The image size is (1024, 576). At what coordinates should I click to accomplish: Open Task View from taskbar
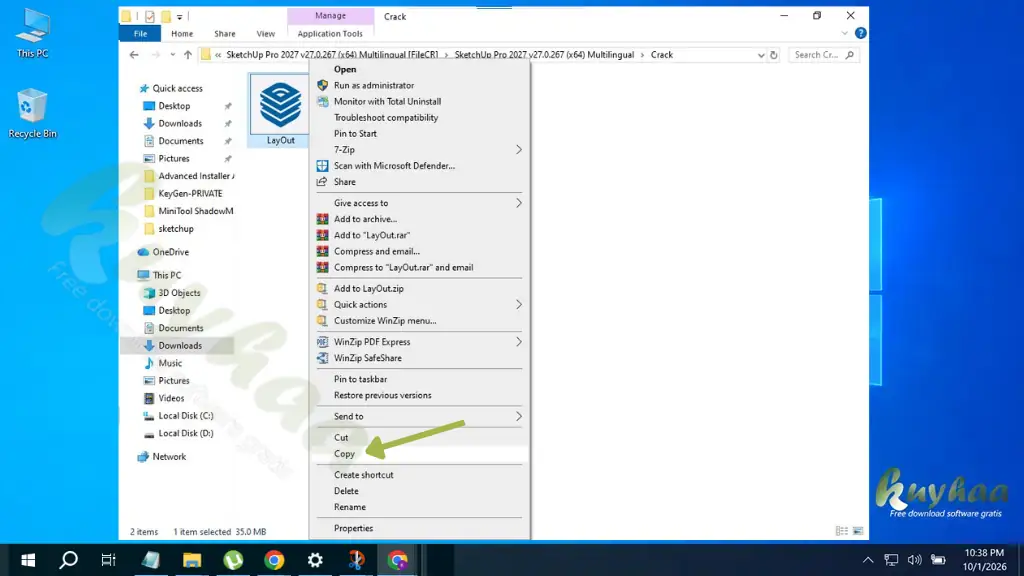pyautogui.click(x=108, y=560)
